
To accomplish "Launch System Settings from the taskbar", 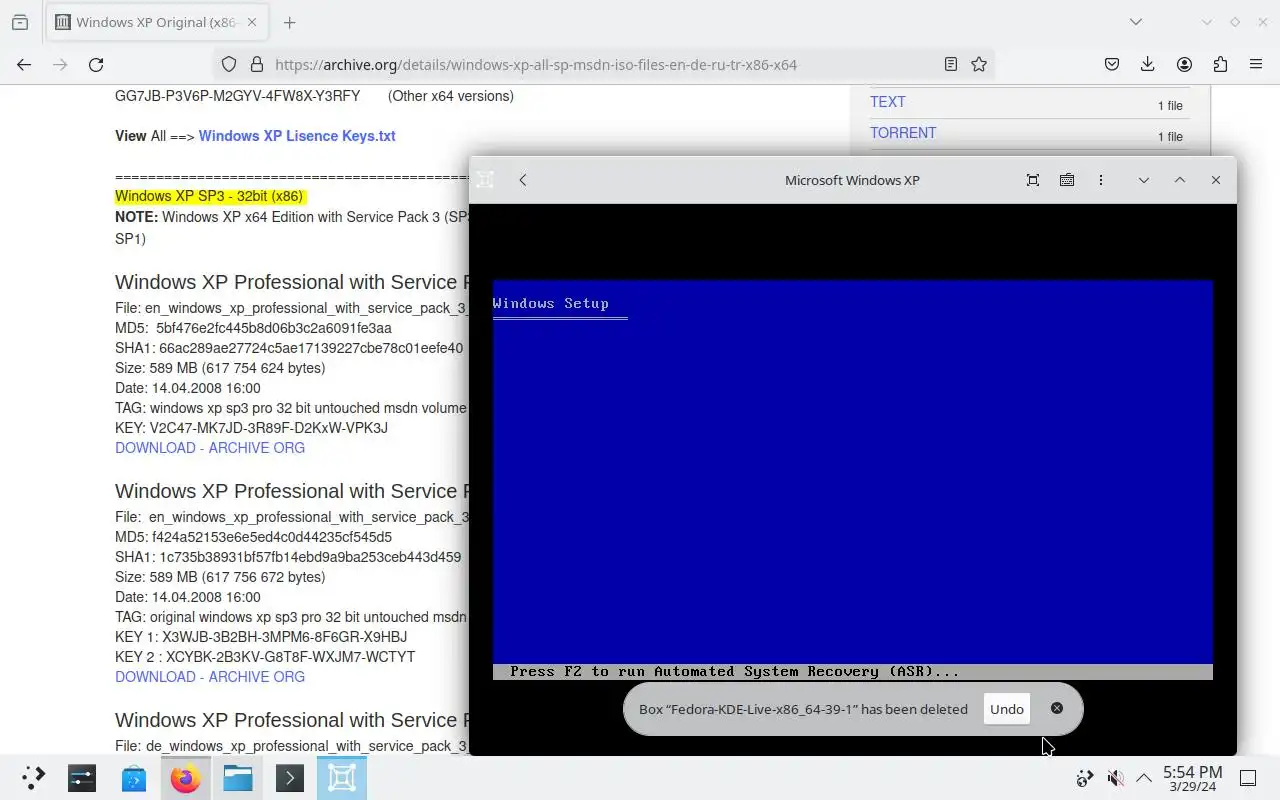I will [82, 778].
